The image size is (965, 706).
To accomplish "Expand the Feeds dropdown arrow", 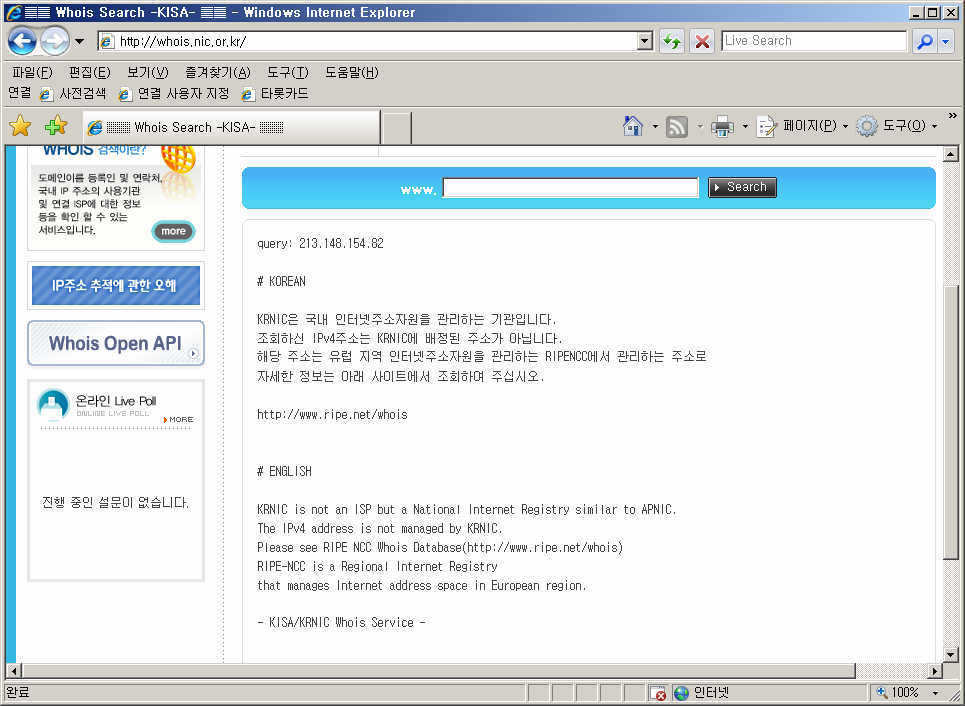I will (700, 127).
